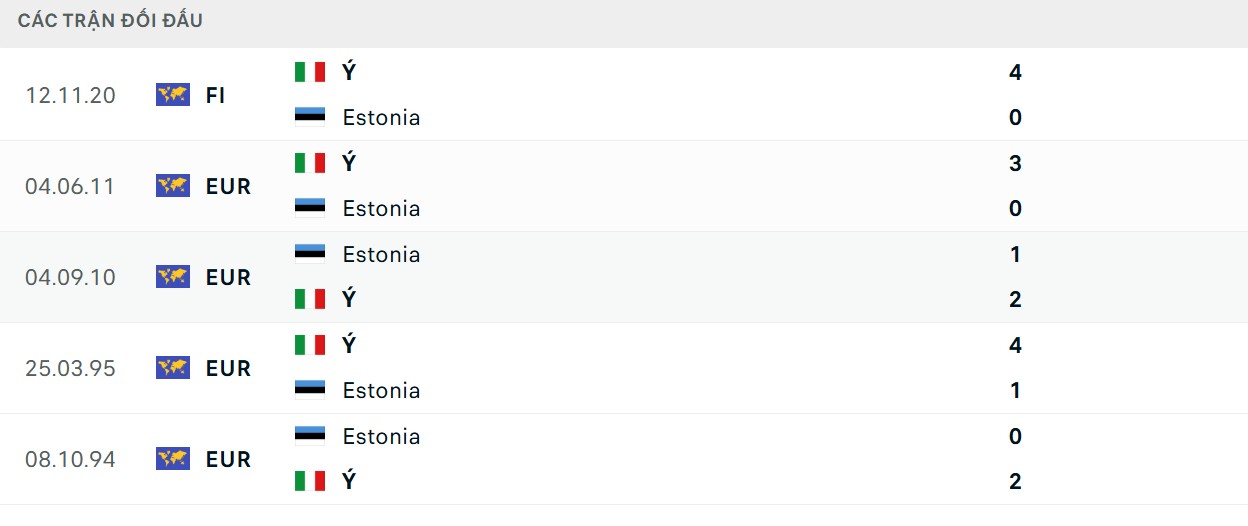This screenshot has height=526, width=1248.
Task: Open the match dated 08.10.94
Action: click(x=70, y=460)
